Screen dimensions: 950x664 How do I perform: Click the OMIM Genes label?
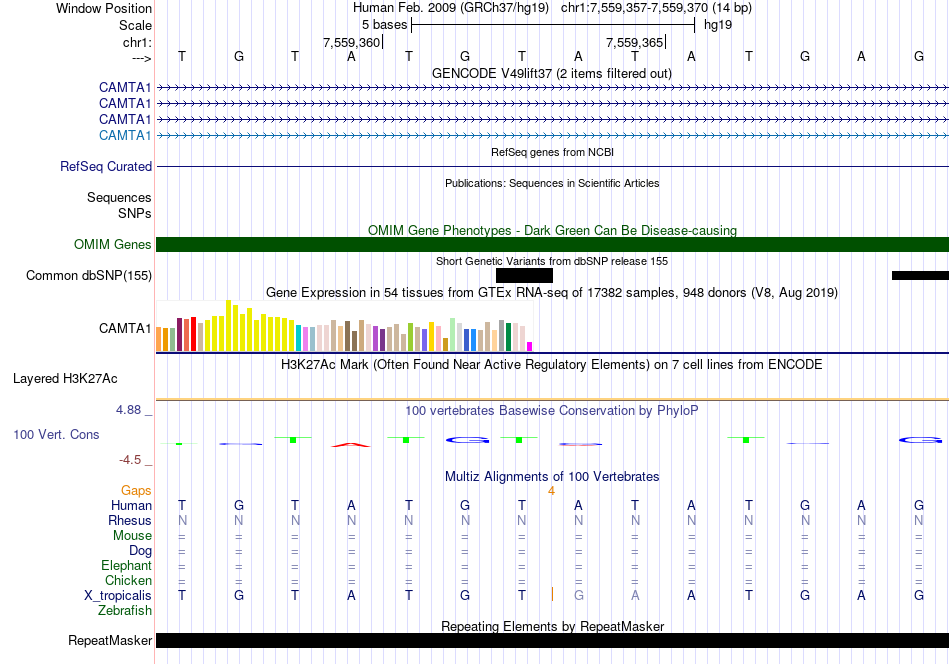[112, 244]
